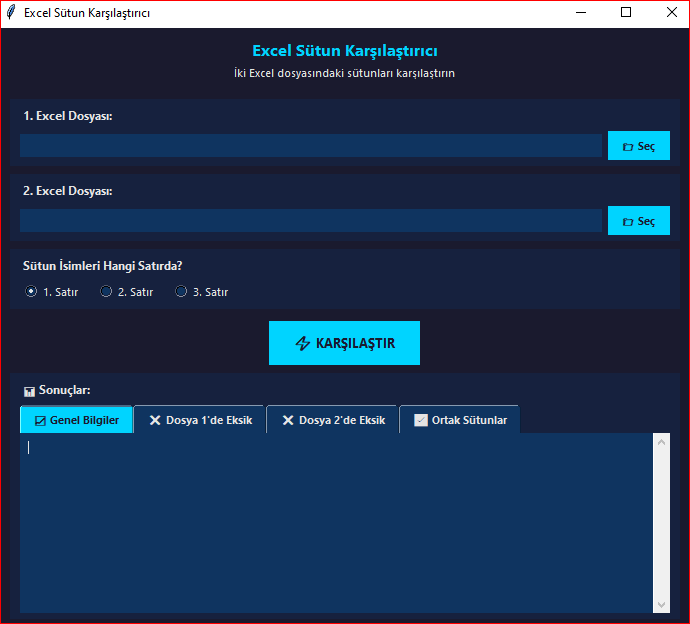Close the Excel Sütun Karşılaştırıcı window
690x624 pixels.
672,12
